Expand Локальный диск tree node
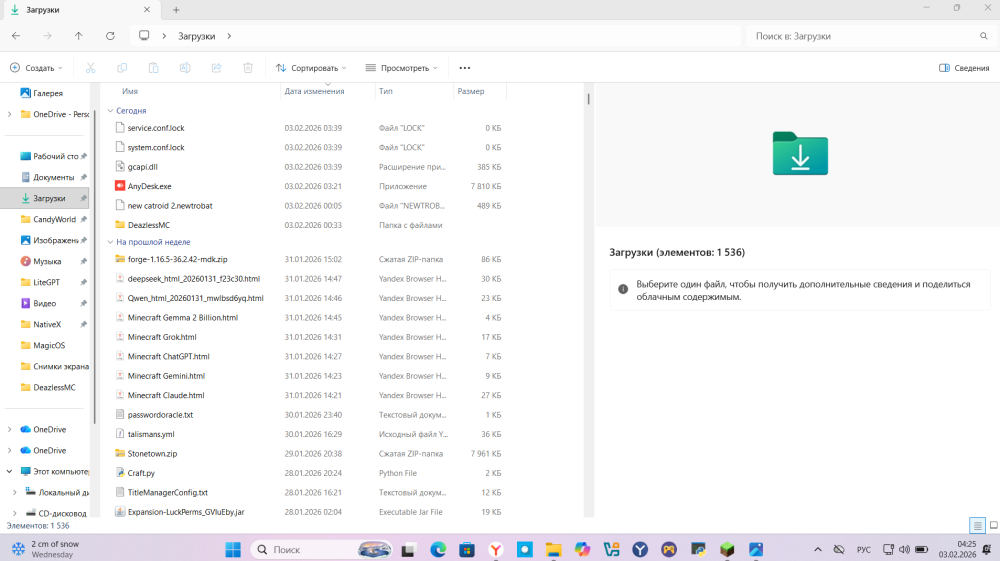The width and height of the screenshot is (1000, 561). tap(15, 492)
